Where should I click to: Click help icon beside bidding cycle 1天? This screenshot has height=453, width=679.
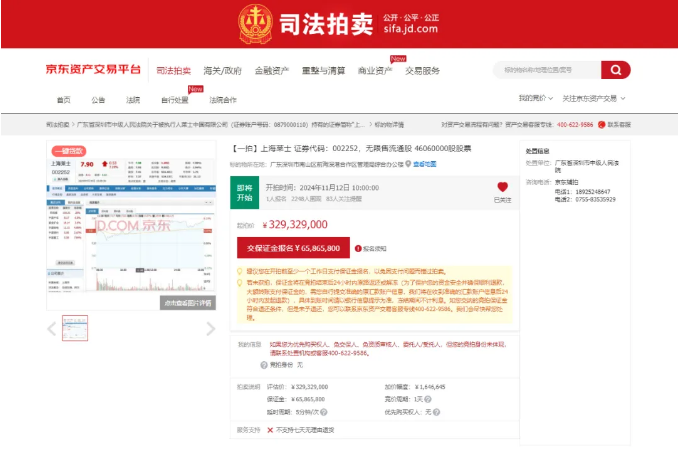(428, 399)
